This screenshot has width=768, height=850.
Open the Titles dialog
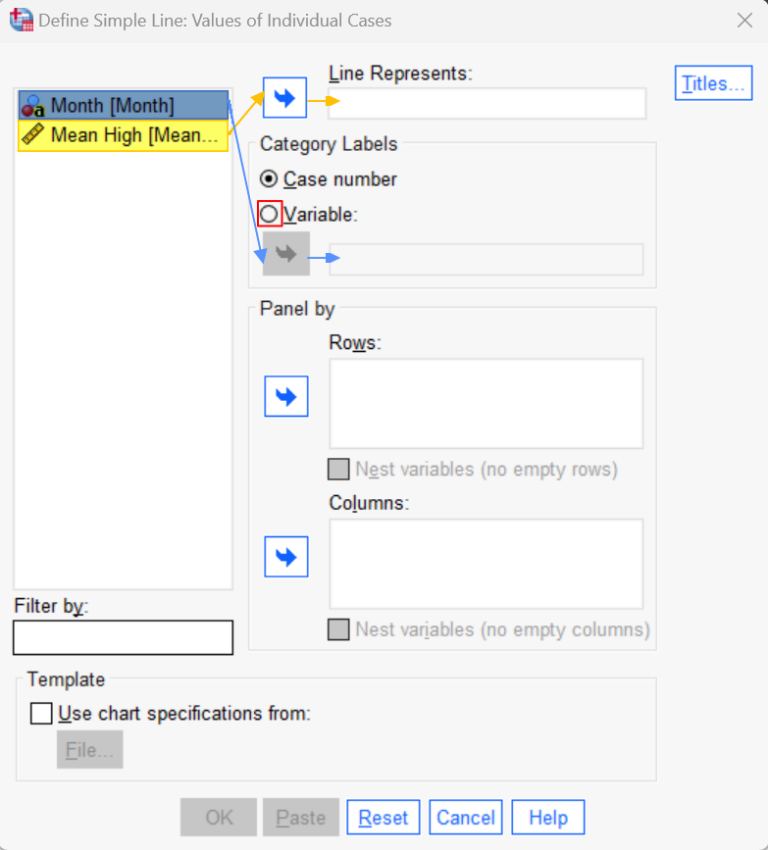713,84
